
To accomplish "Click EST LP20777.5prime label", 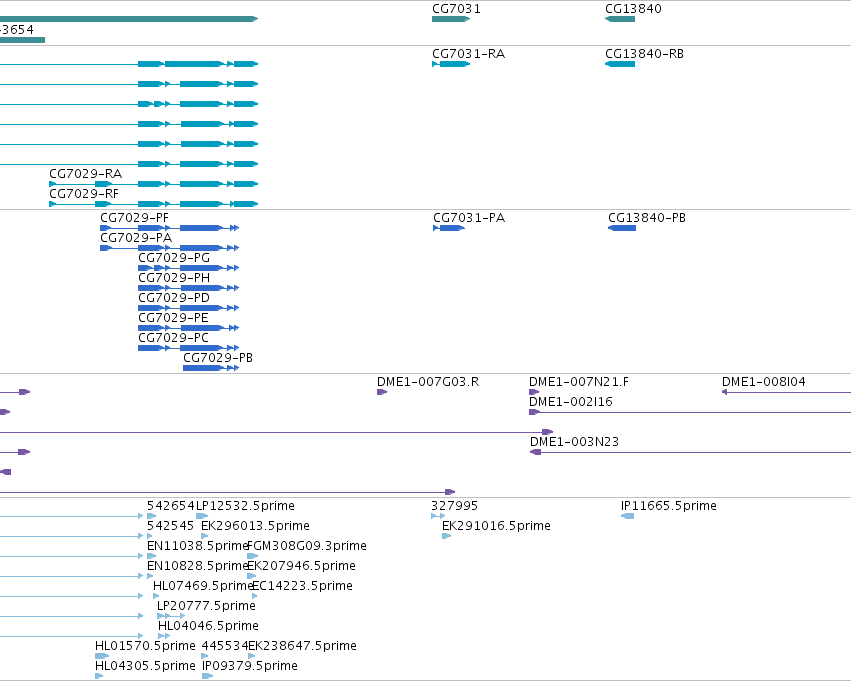I will [x=206, y=606].
